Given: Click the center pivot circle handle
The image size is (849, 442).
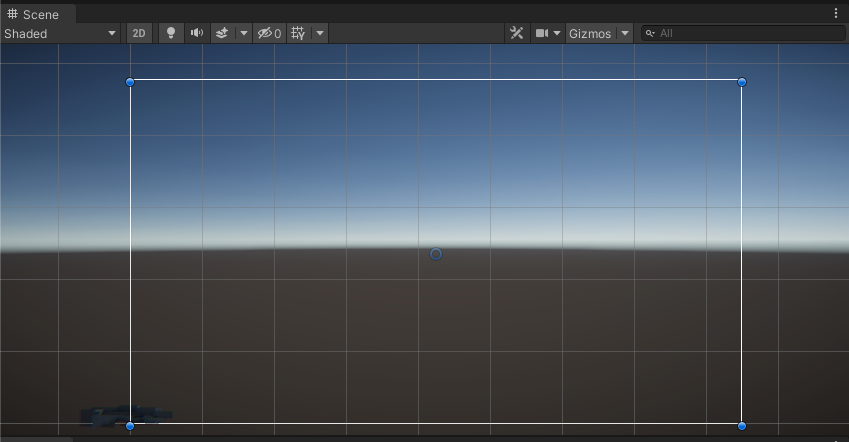Looking at the screenshot, I should (x=436, y=254).
